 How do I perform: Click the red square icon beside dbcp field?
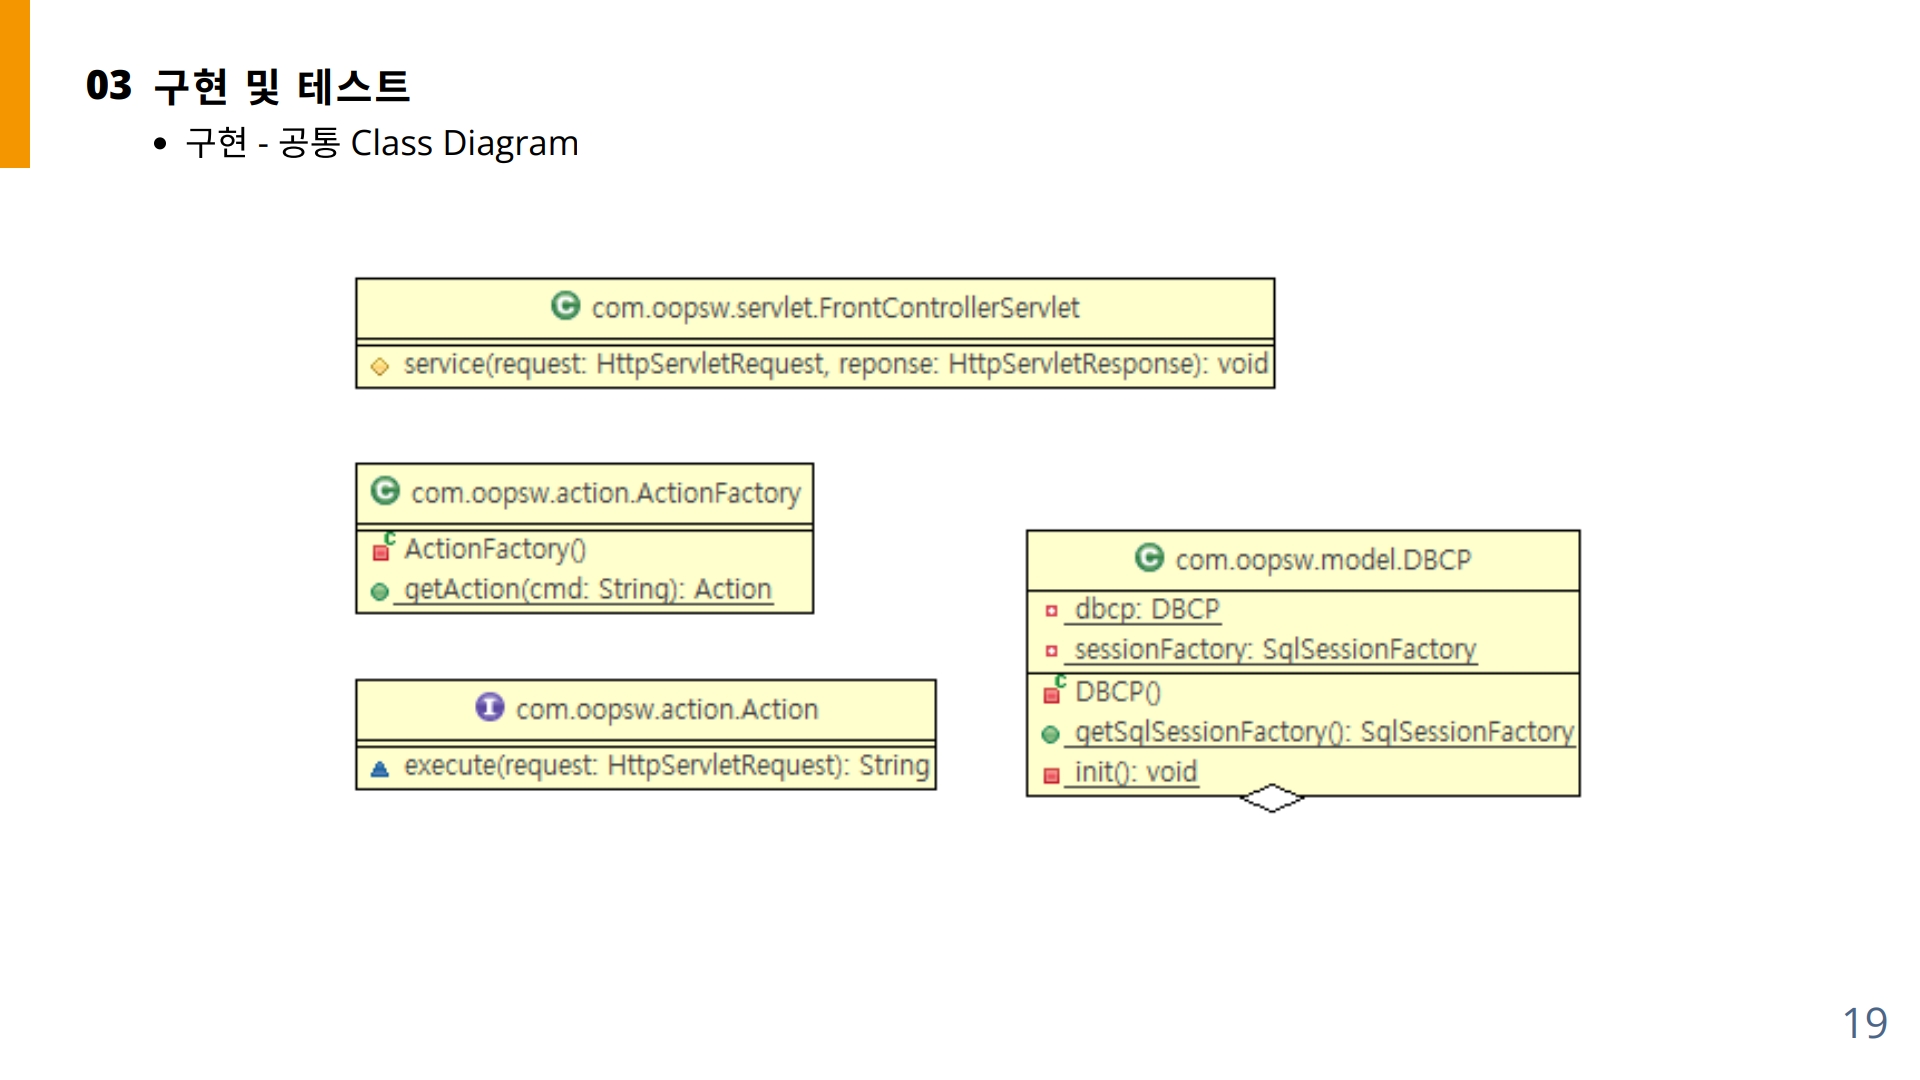[x=1051, y=611]
